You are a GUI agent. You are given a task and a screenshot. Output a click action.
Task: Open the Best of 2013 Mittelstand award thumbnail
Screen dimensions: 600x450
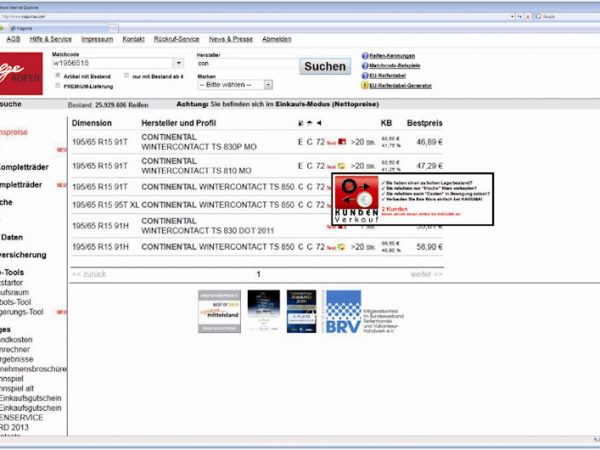(x=219, y=311)
